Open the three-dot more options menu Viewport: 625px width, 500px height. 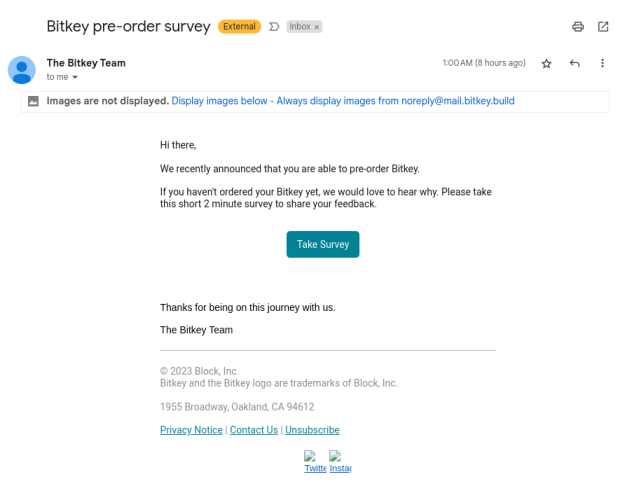pyautogui.click(x=603, y=64)
